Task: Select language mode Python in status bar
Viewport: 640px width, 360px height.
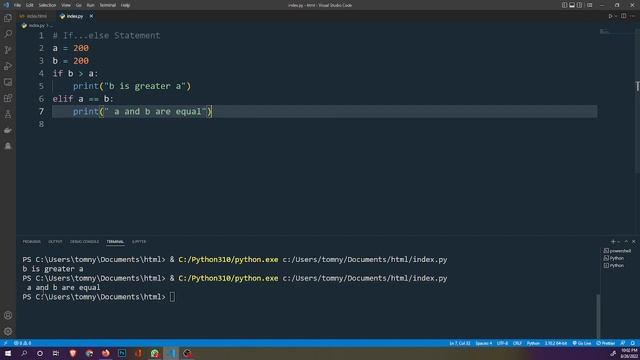Action: [533, 343]
